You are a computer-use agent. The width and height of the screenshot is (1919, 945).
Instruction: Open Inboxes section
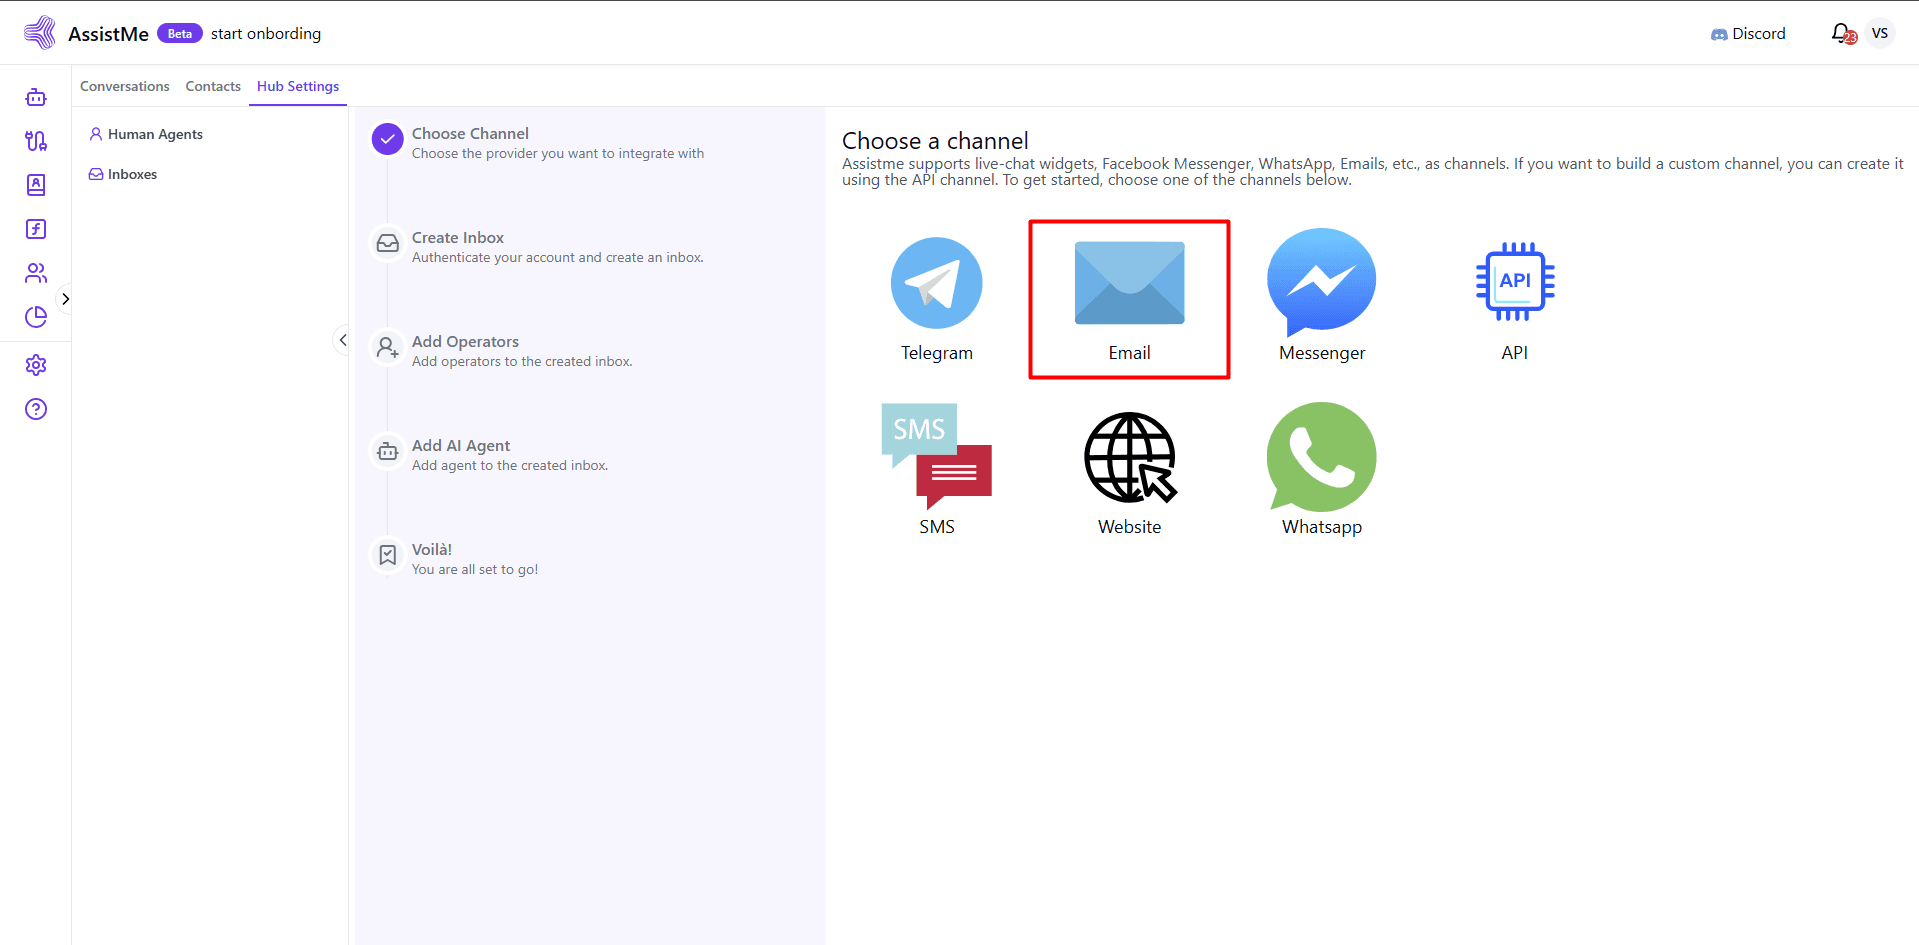[x=123, y=174]
